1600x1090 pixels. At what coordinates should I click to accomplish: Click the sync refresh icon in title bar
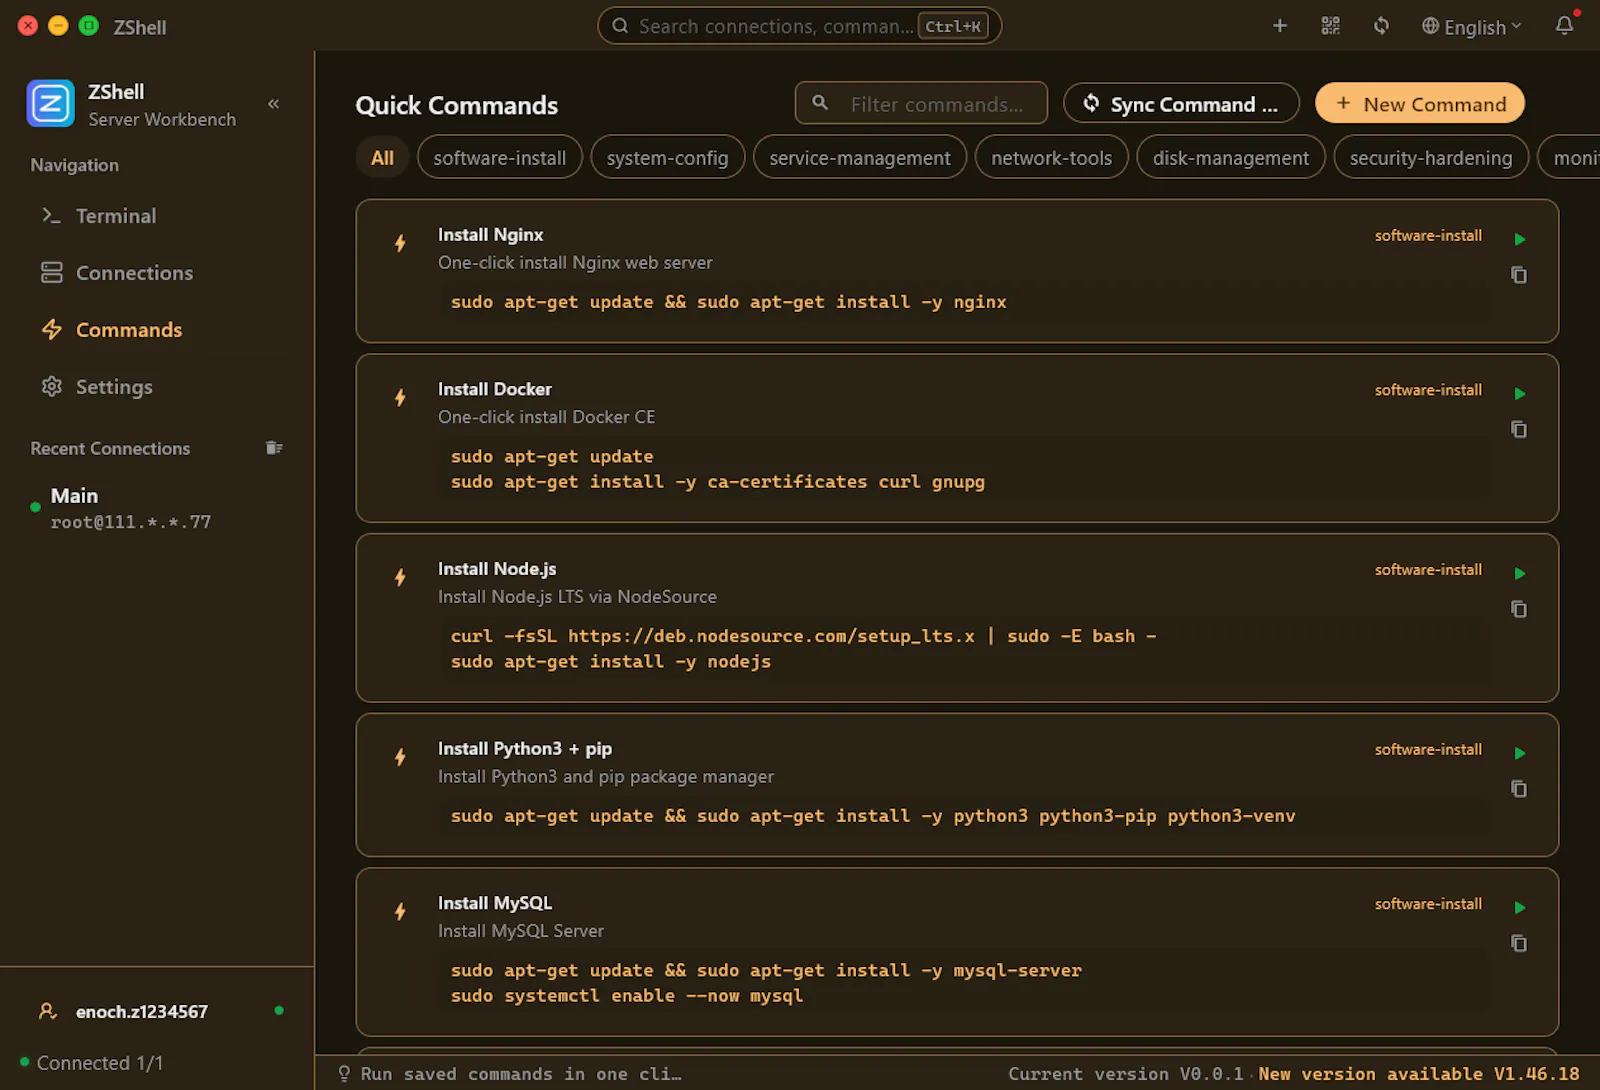[1381, 26]
